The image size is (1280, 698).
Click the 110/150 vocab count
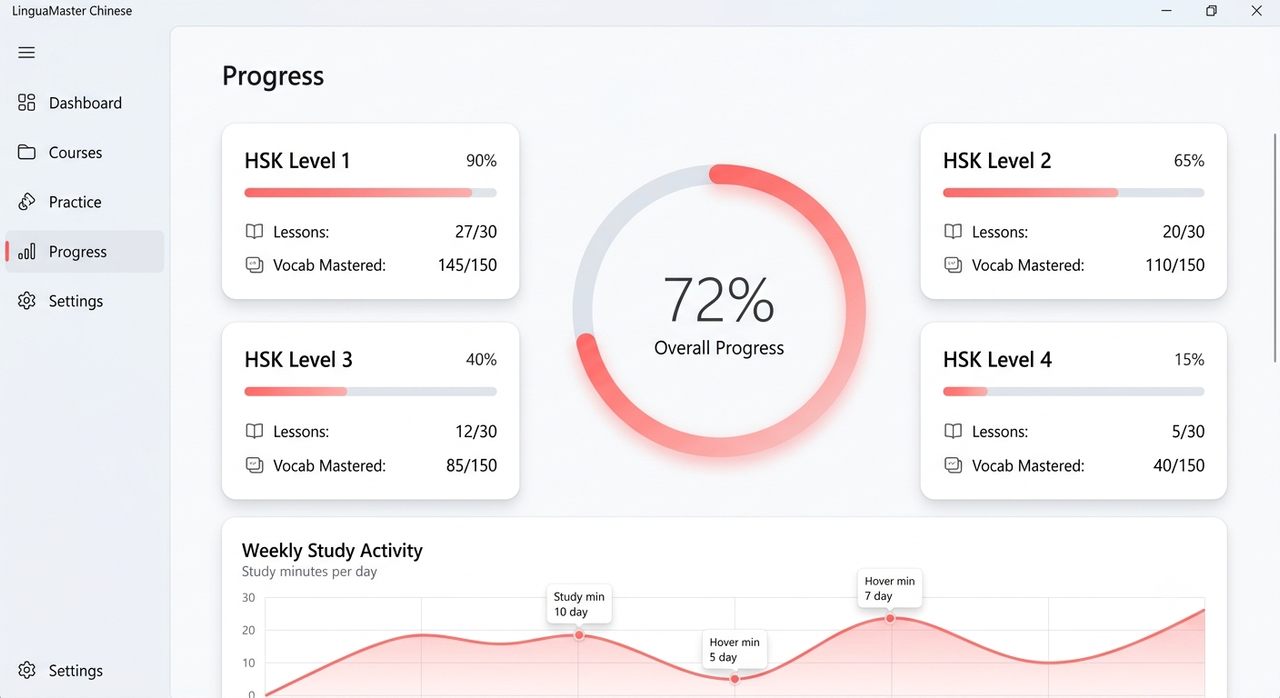[x=1175, y=265]
